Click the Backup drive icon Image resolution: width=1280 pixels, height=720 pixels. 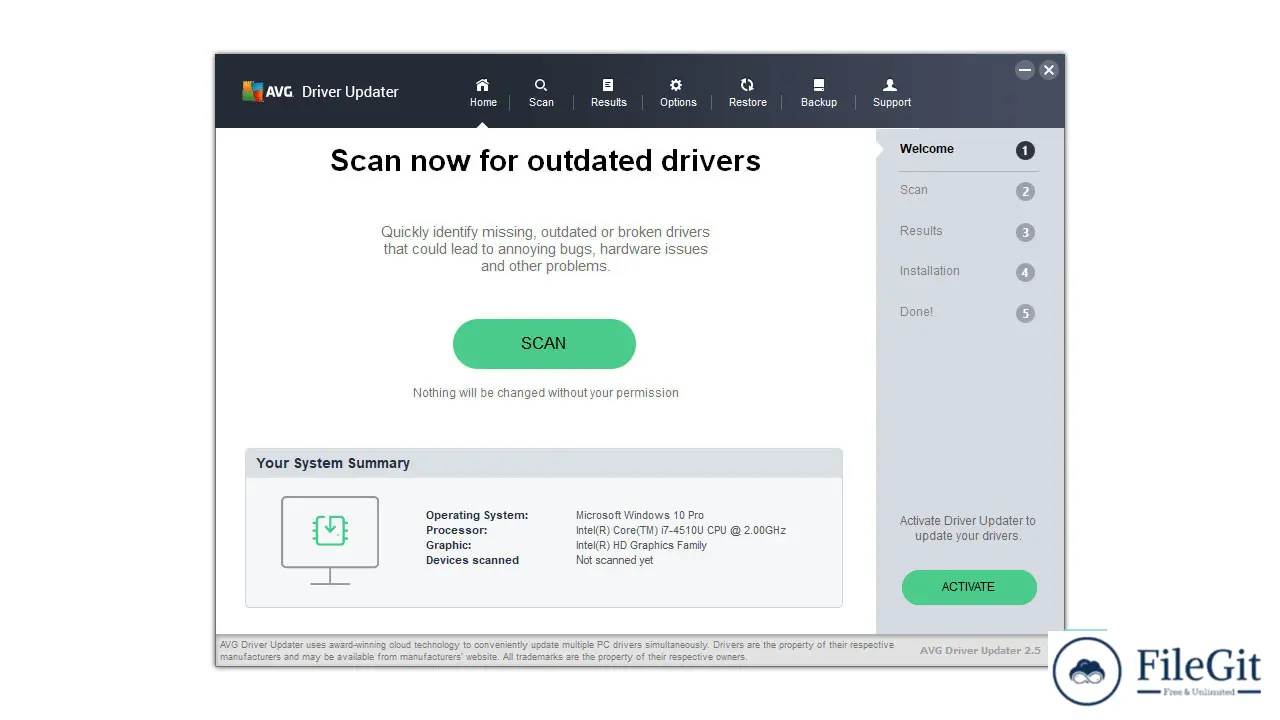tap(819, 85)
